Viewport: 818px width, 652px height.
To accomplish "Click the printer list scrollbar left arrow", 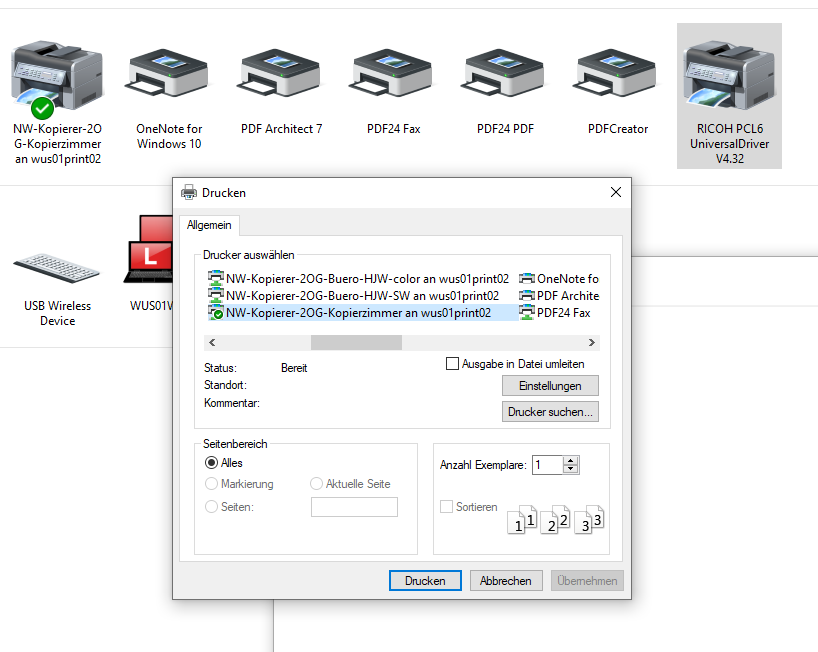I will (212, 343).
